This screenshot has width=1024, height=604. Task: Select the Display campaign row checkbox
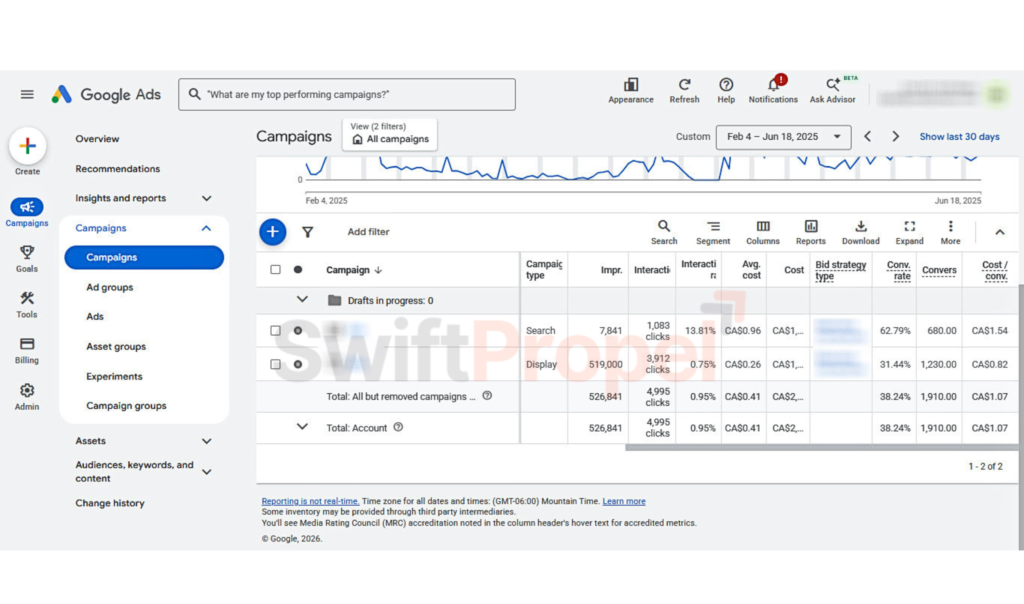tap(276, 364)
